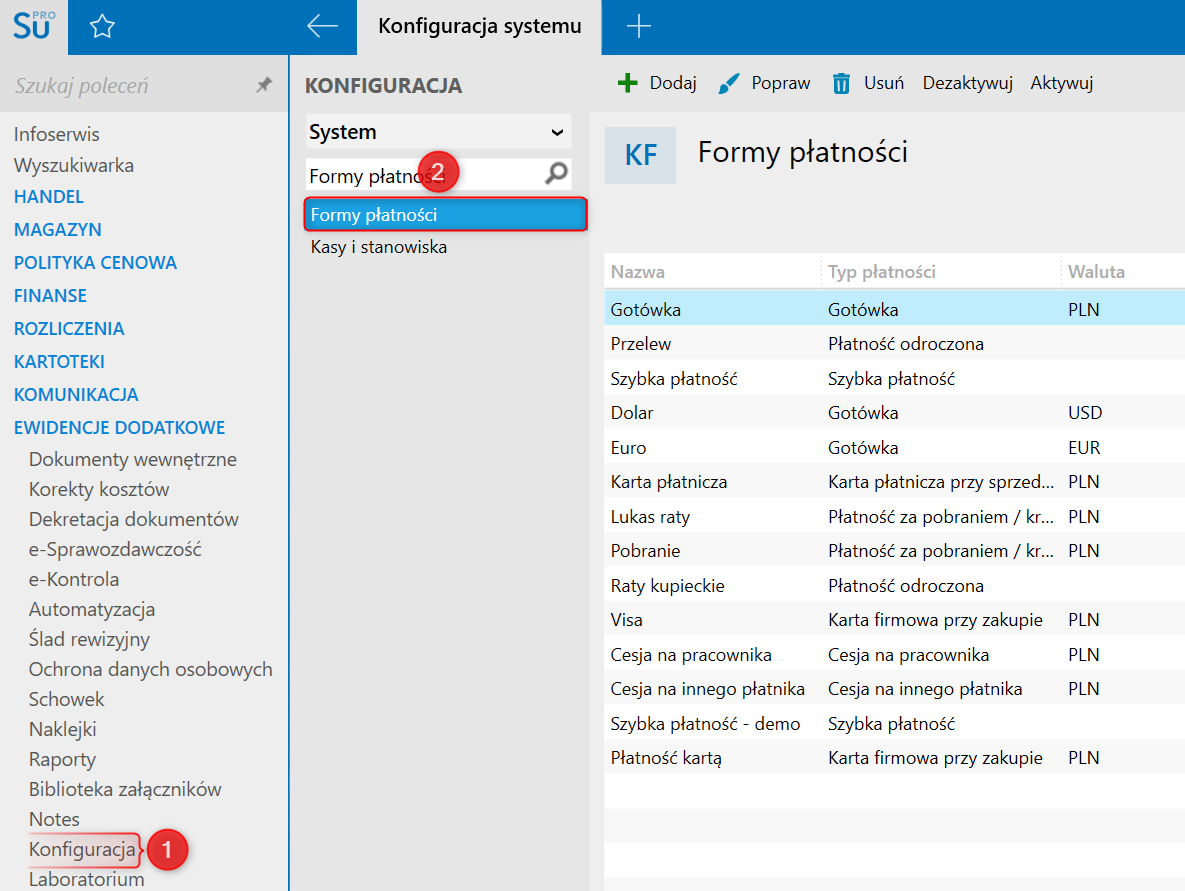Open Schowek item
Screen dimensions: 1185x891
(67, 699)
